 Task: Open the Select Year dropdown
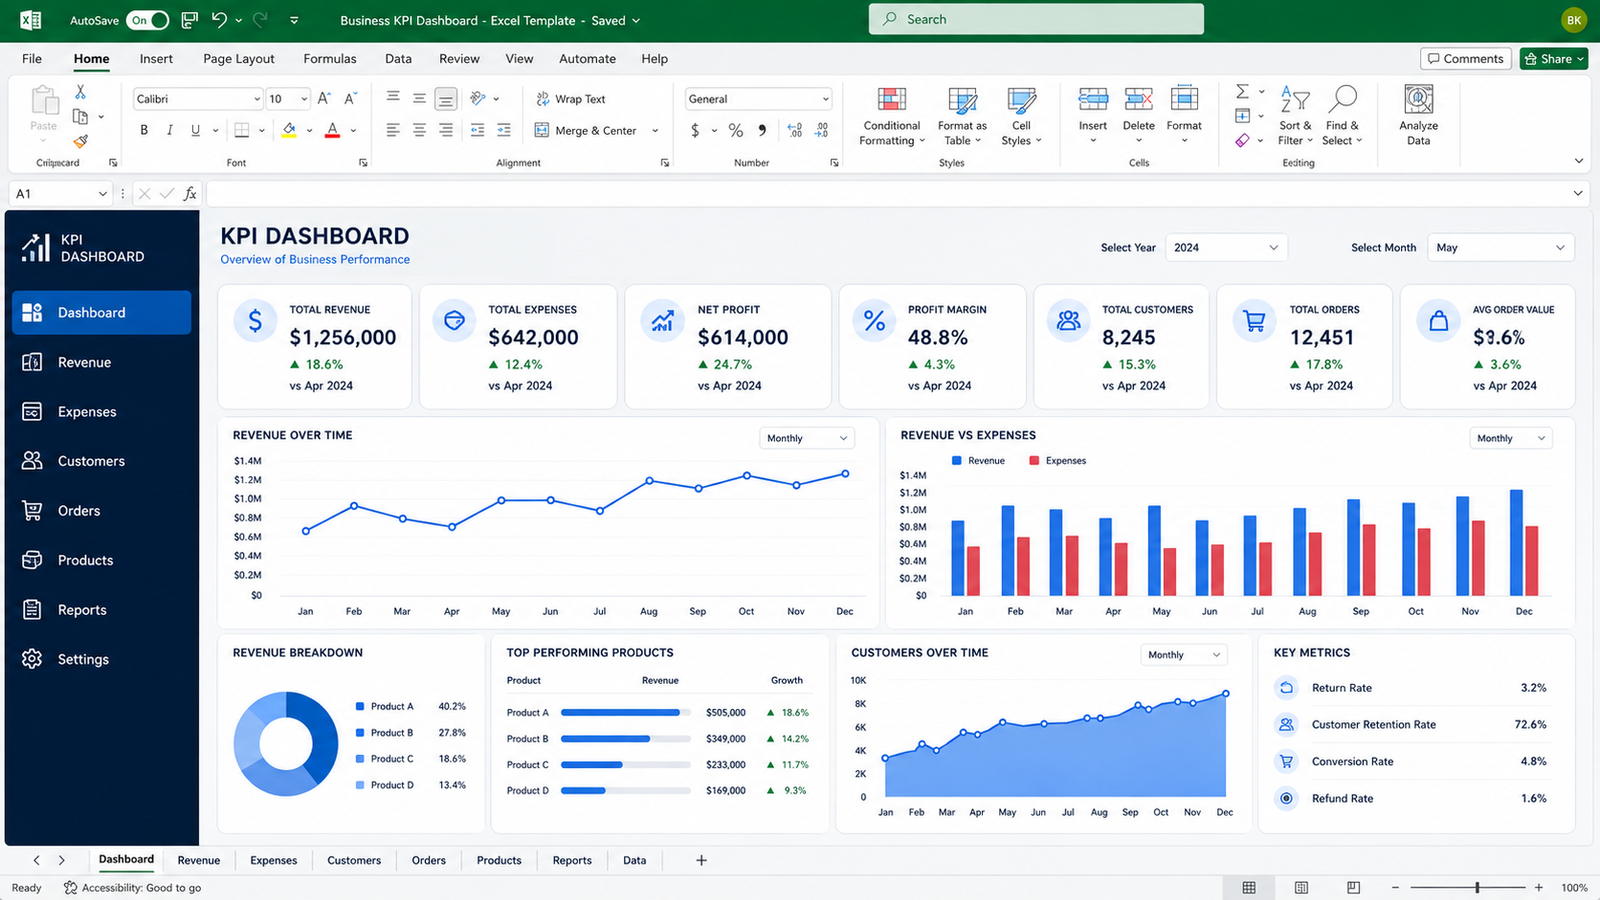tap(1226, 247)
